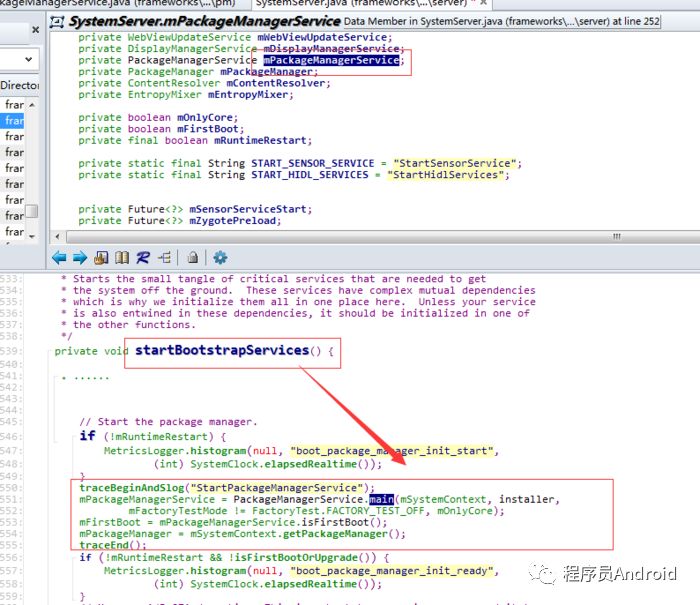Toggle the context window lock icon
Image resolution: width=700 pixels, height=605 pixels.
pos(192,258)
